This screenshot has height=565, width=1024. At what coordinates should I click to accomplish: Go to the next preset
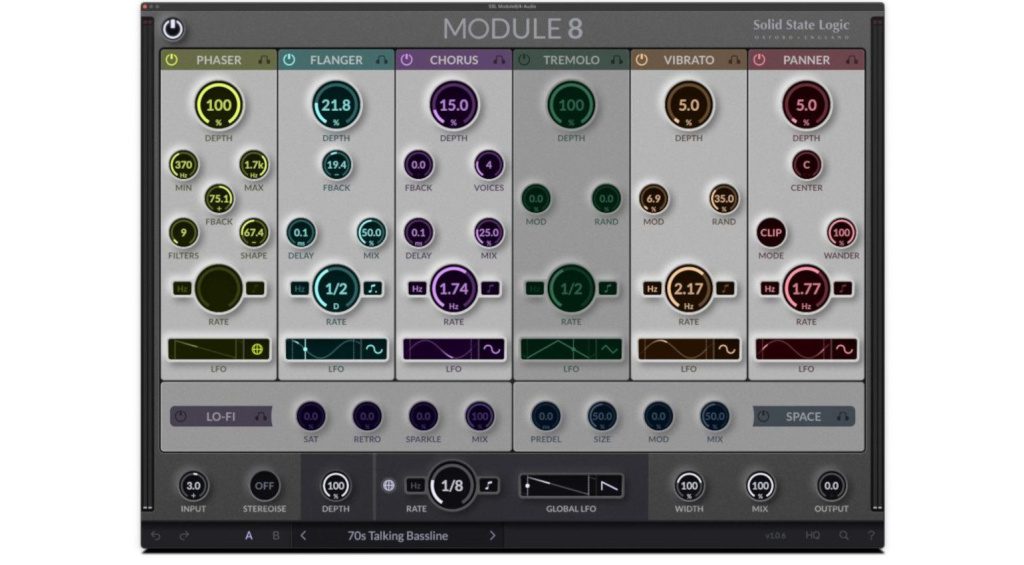pos(492,536)
